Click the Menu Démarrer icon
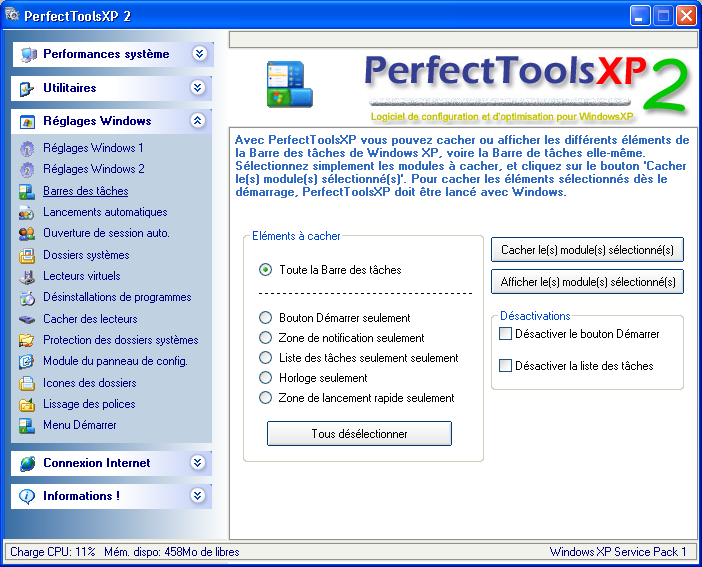 27,425
